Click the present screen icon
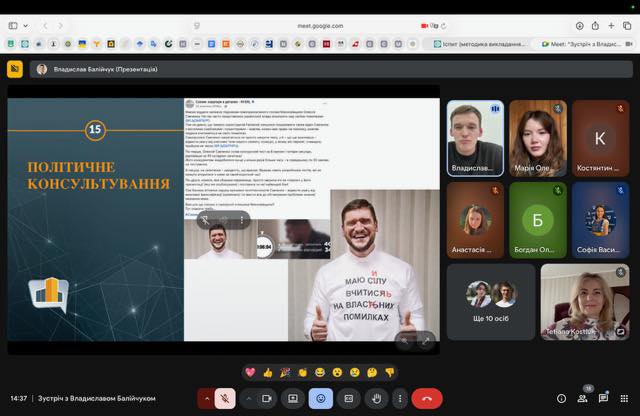The image size is (640, 416). click(x=293, y=398)
